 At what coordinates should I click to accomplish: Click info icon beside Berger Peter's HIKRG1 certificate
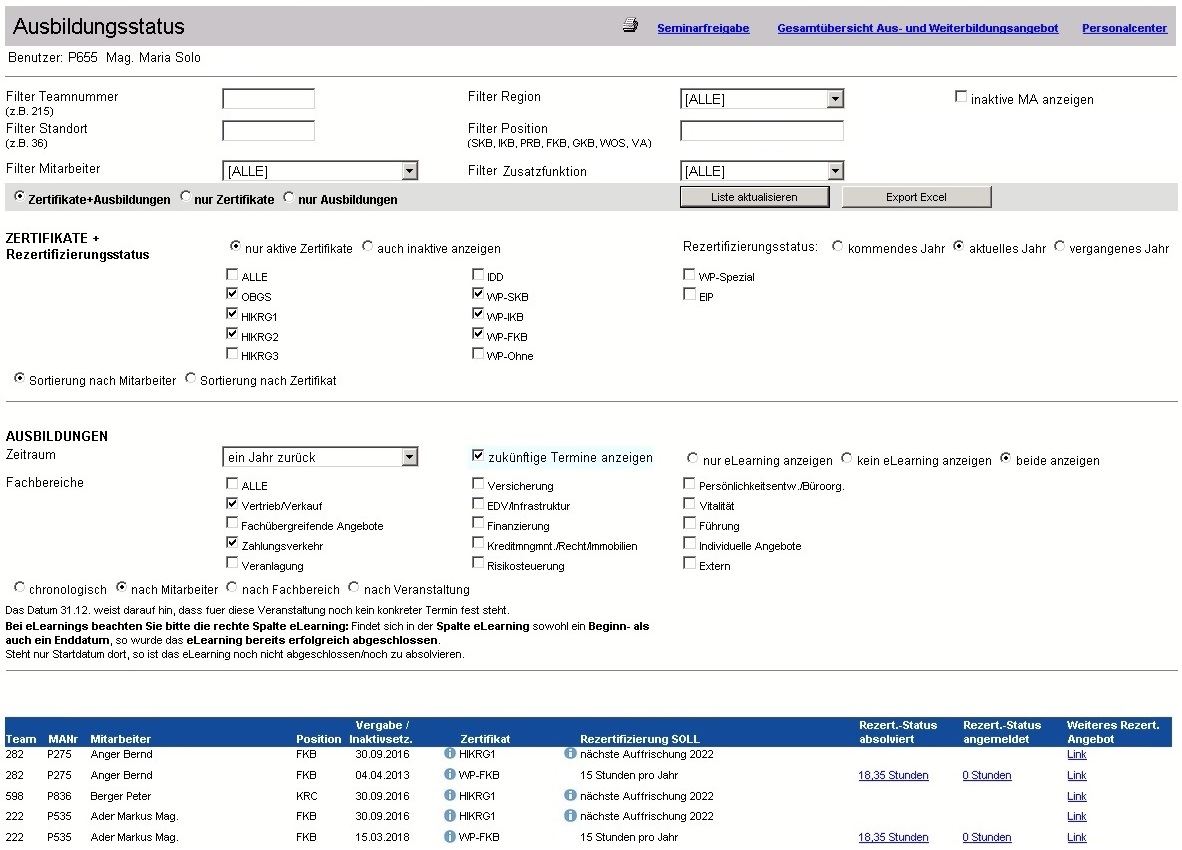(450, 796)
